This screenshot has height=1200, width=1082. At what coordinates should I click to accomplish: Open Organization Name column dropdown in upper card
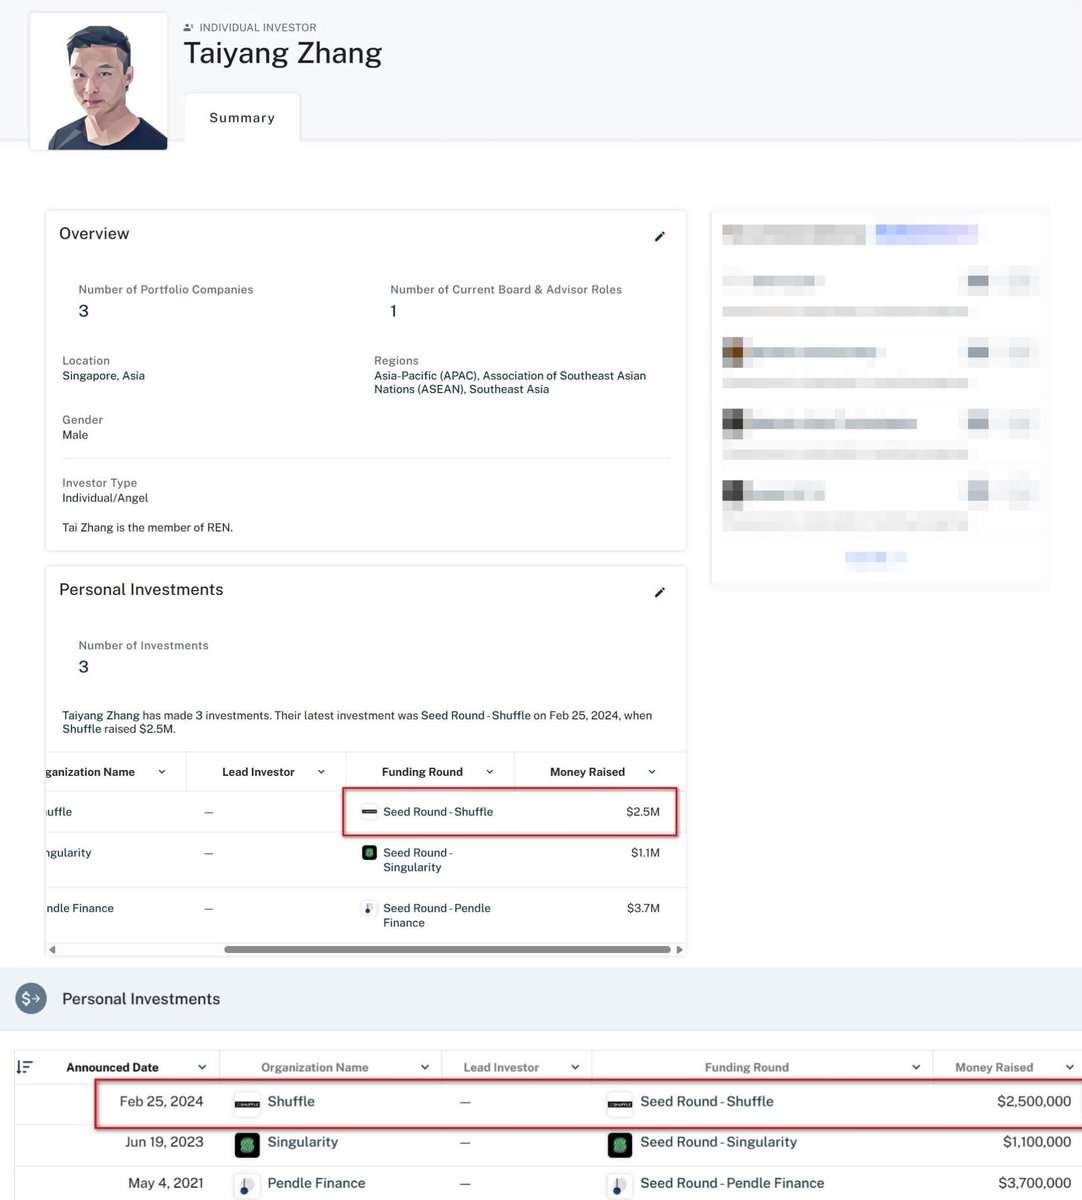pos(162,772)
